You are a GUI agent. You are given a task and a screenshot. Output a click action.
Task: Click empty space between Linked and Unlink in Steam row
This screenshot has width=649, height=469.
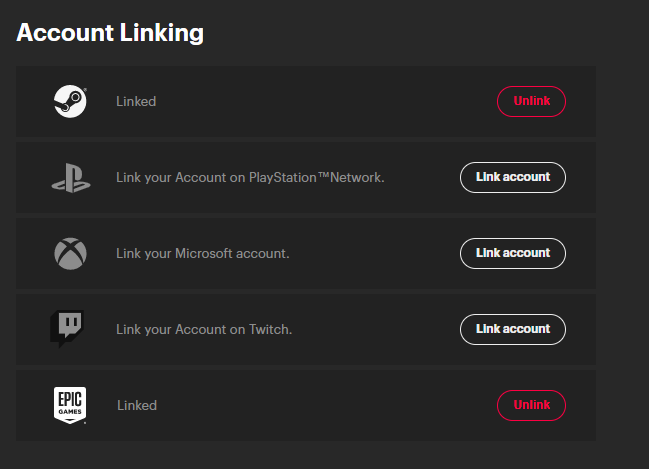[320, 102]
